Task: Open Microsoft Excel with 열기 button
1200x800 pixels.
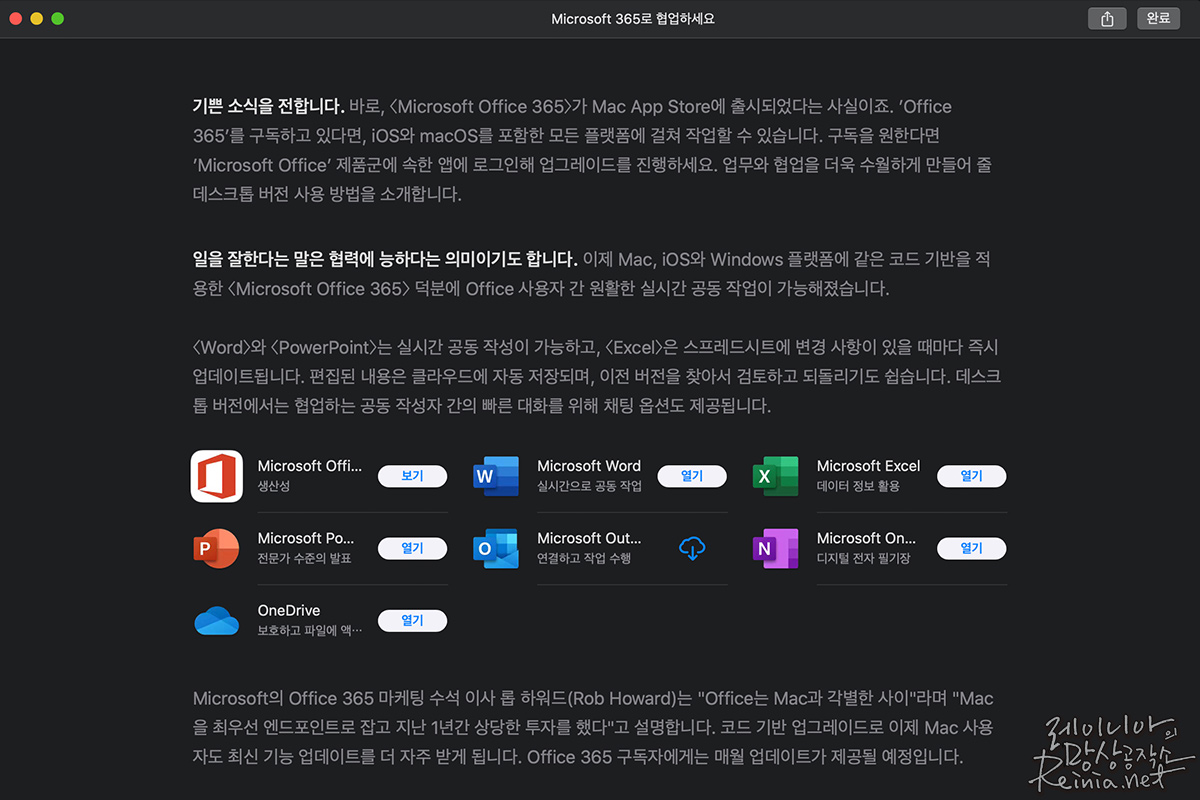Action: pyautogui.click(x=971, y=476)
